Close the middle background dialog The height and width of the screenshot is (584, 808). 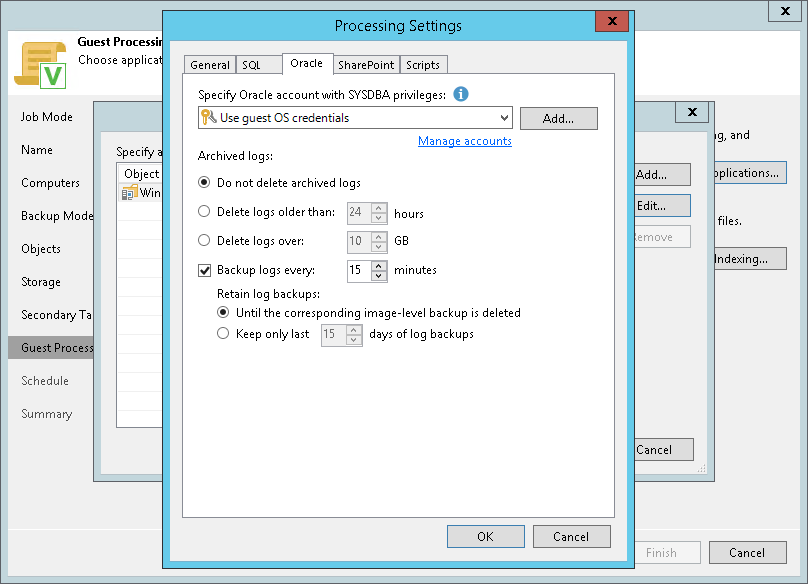coord(692,112)
